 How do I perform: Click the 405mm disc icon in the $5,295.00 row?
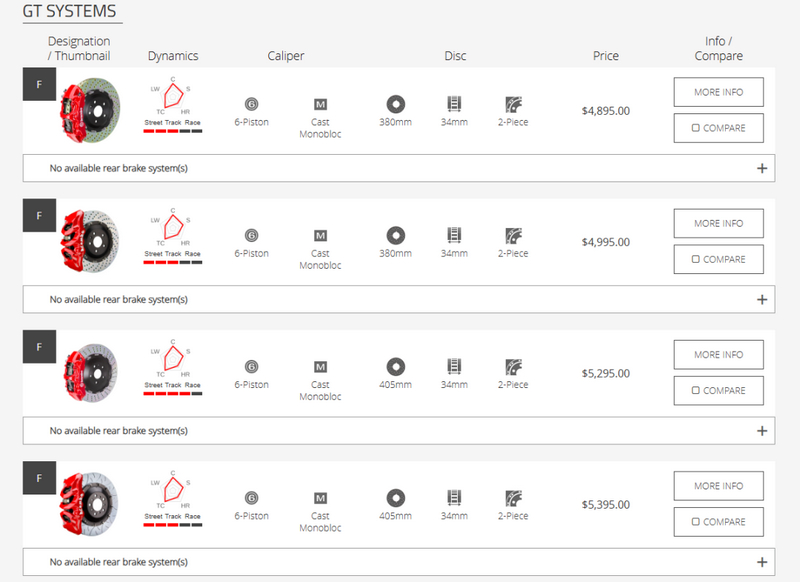click(x=395, y=366)
